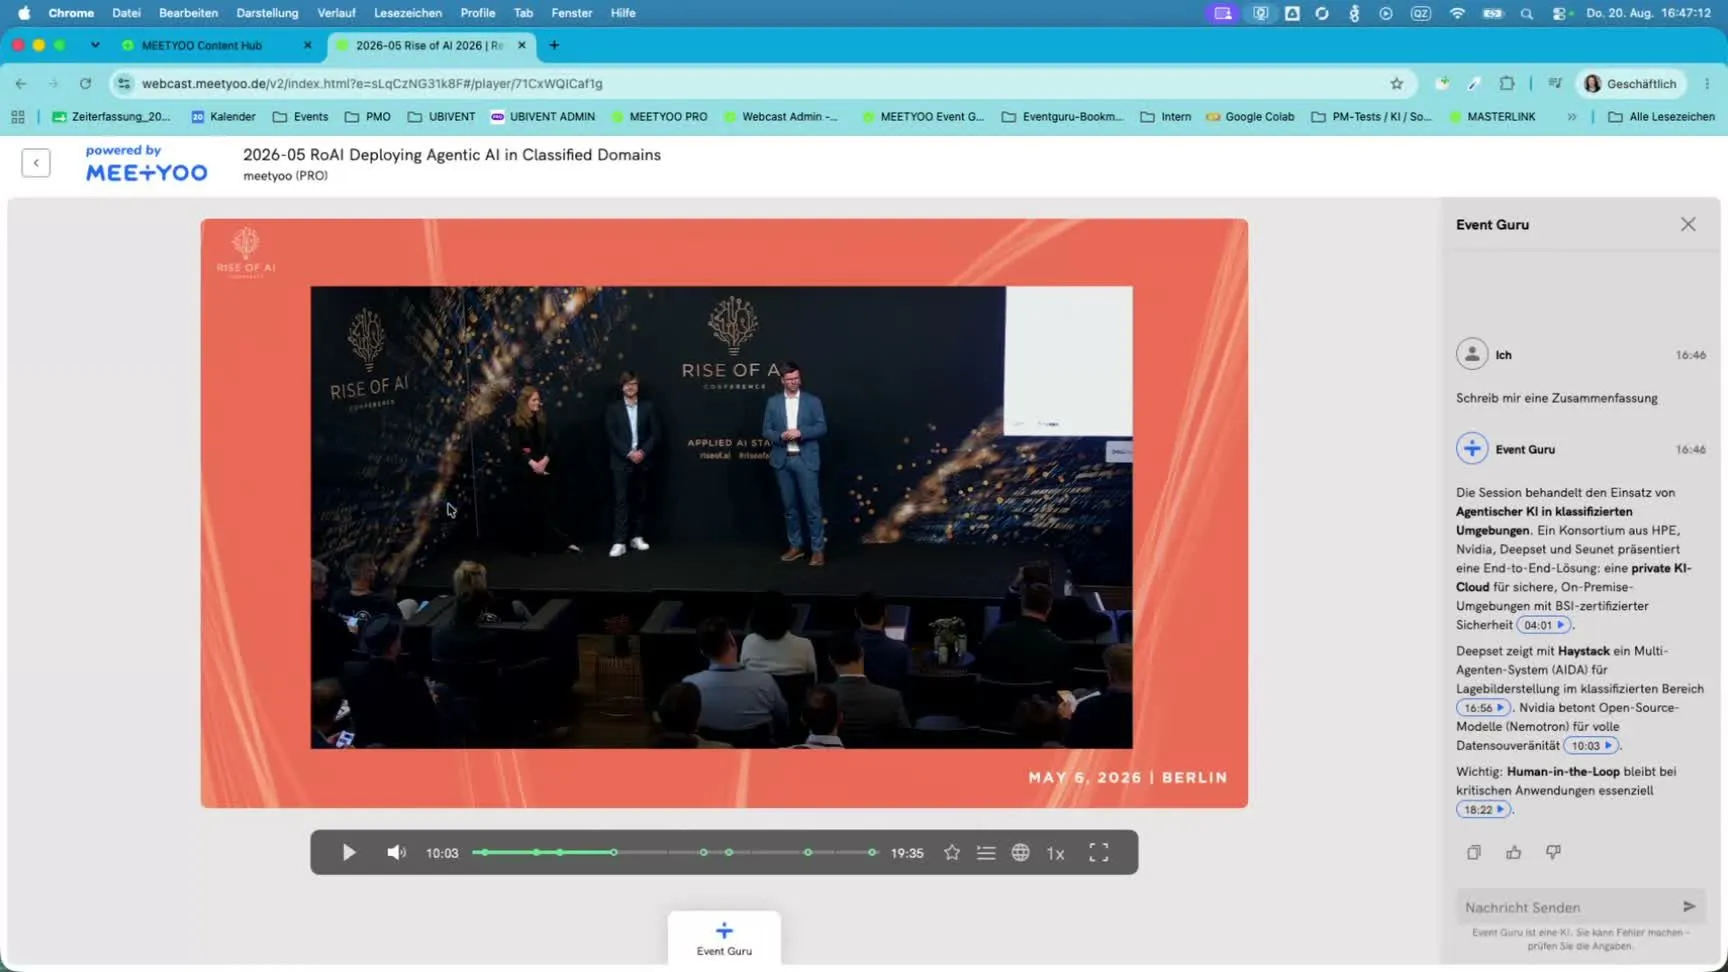This screenshot has width=1728, height=972.
Task: Open UBIVENT ADMIN bookmark
Action: [x=543, y=117]
